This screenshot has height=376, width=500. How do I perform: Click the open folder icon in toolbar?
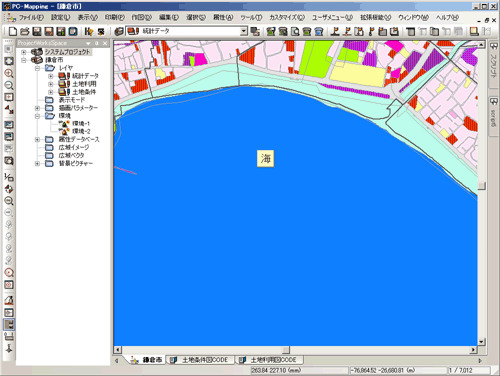pos(25,31)
